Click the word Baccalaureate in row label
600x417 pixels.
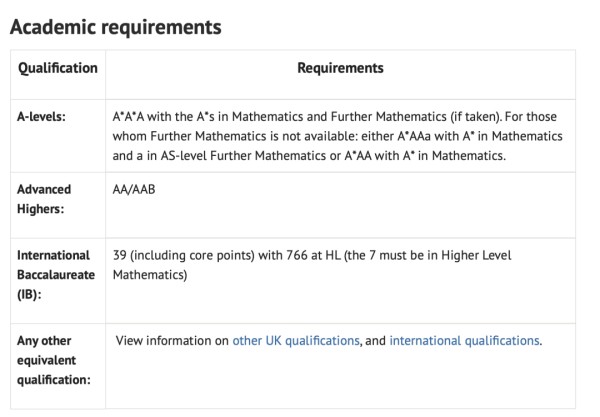tap(56, 275)
